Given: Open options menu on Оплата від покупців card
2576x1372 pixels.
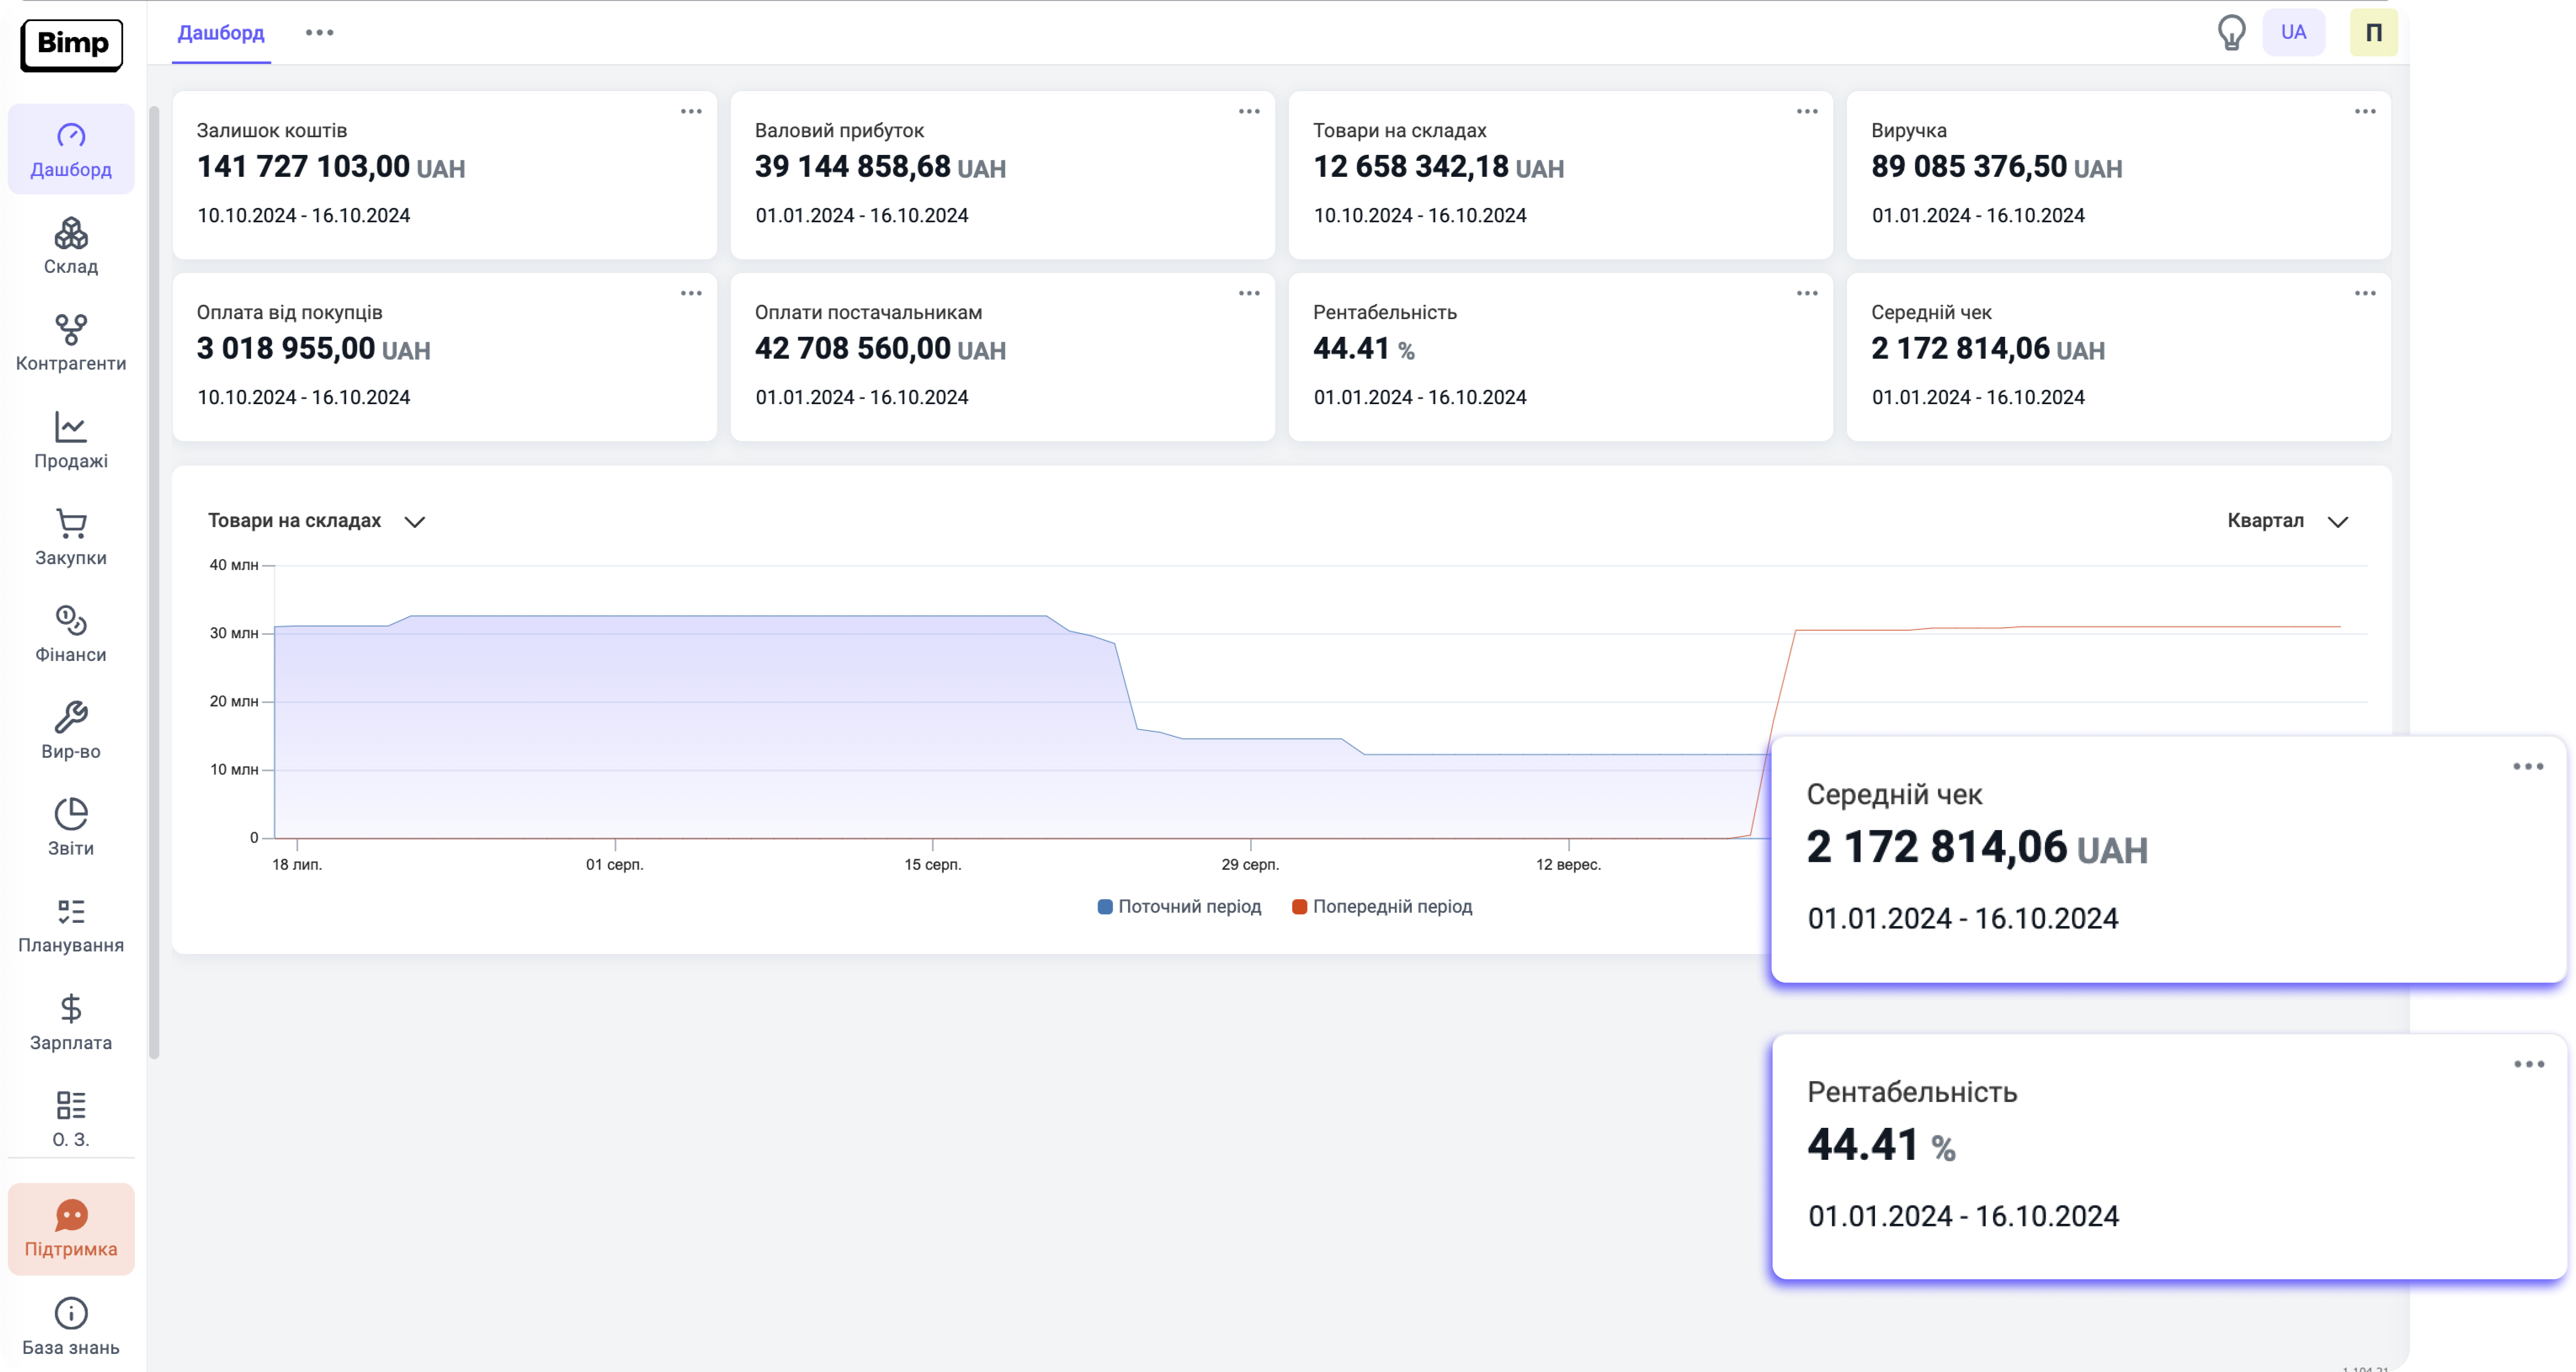Looking at the screenshot, I should [x=691, y=293].
